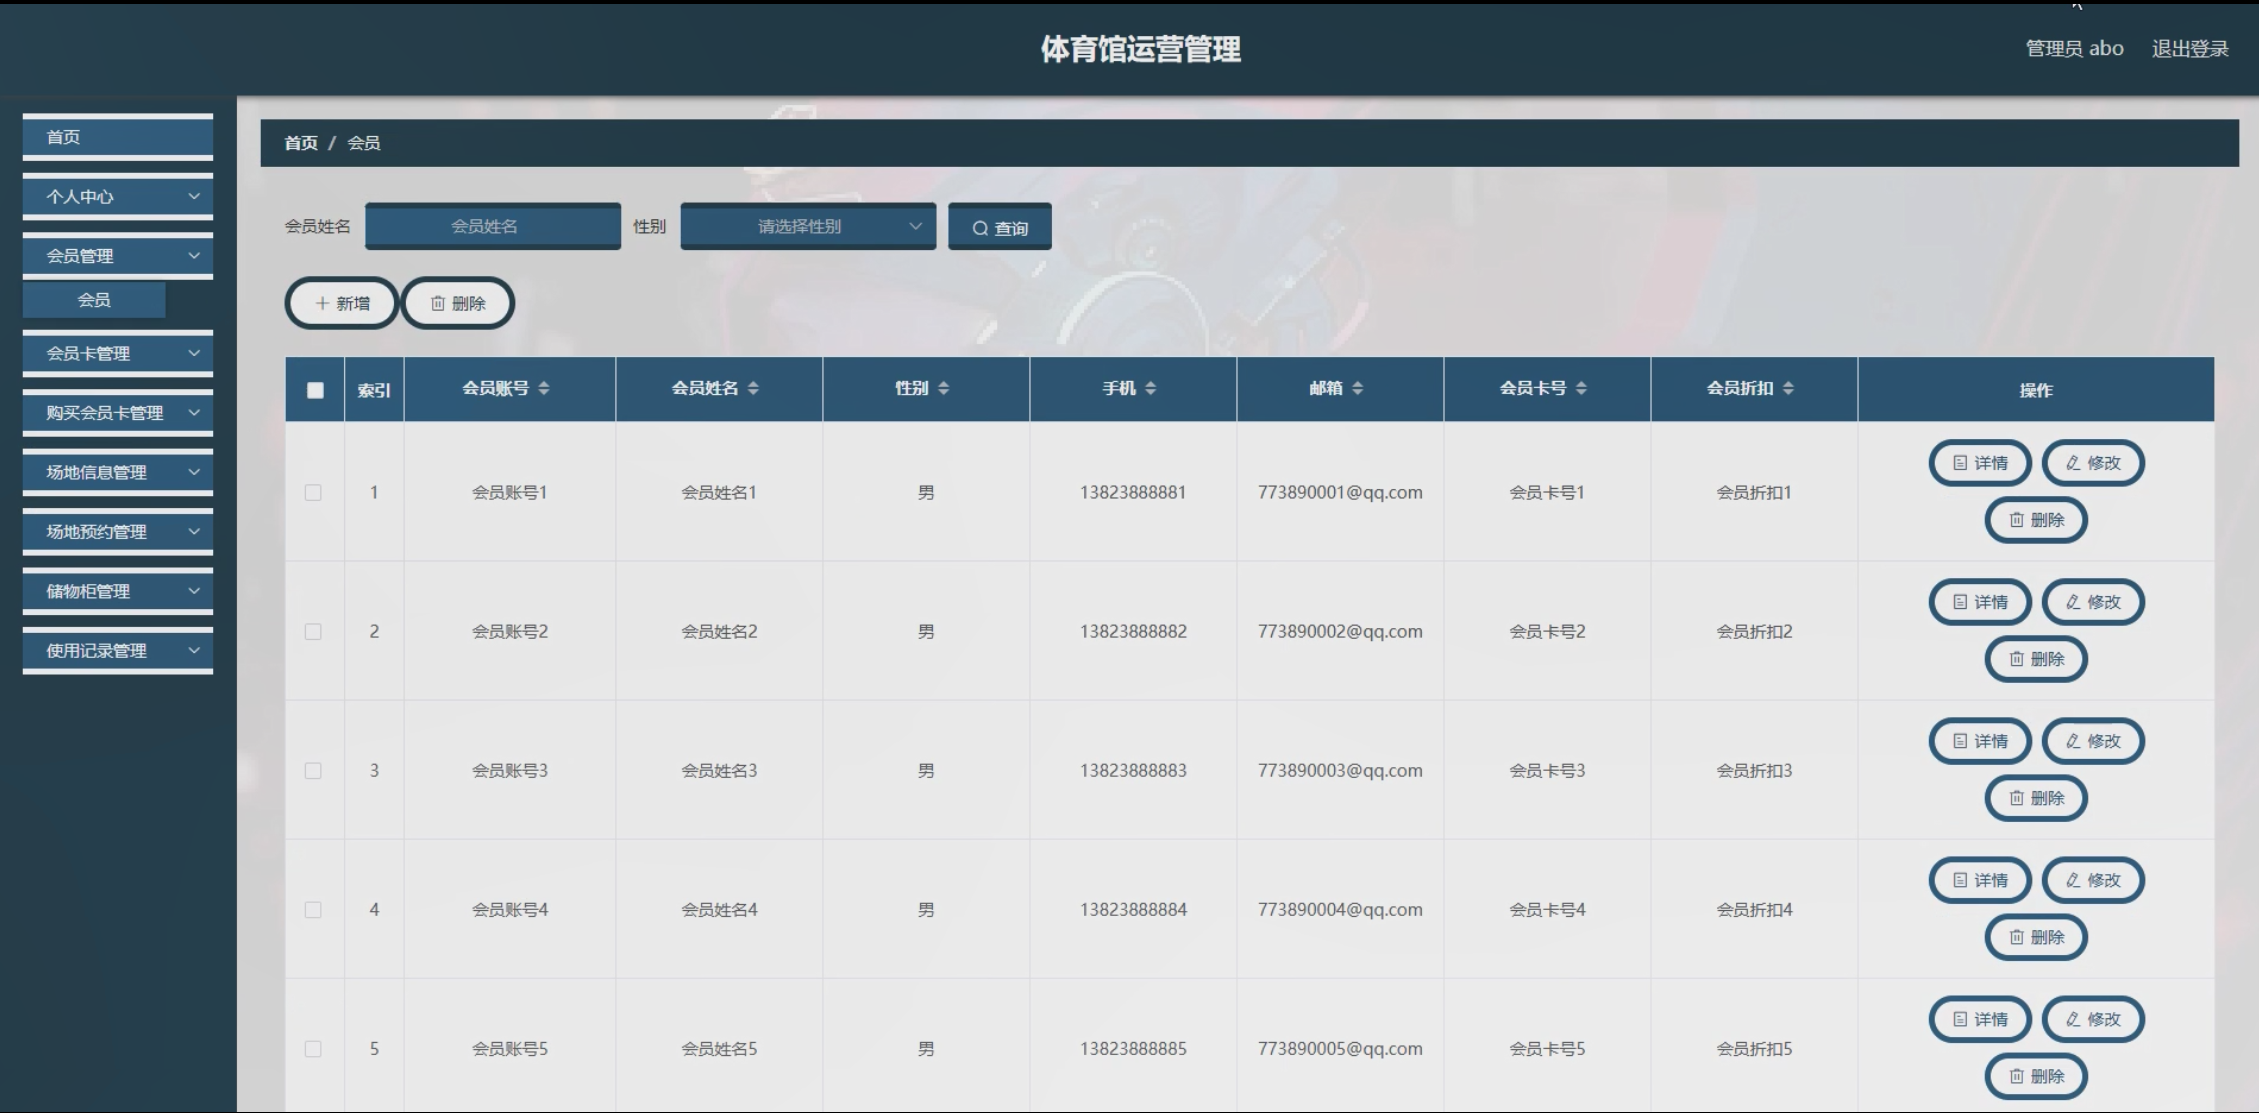The width and height of the screenshot is (2259, 1113).
Task: Click the sort icon beside 邮箱 header
Action: pos(1358,388)
